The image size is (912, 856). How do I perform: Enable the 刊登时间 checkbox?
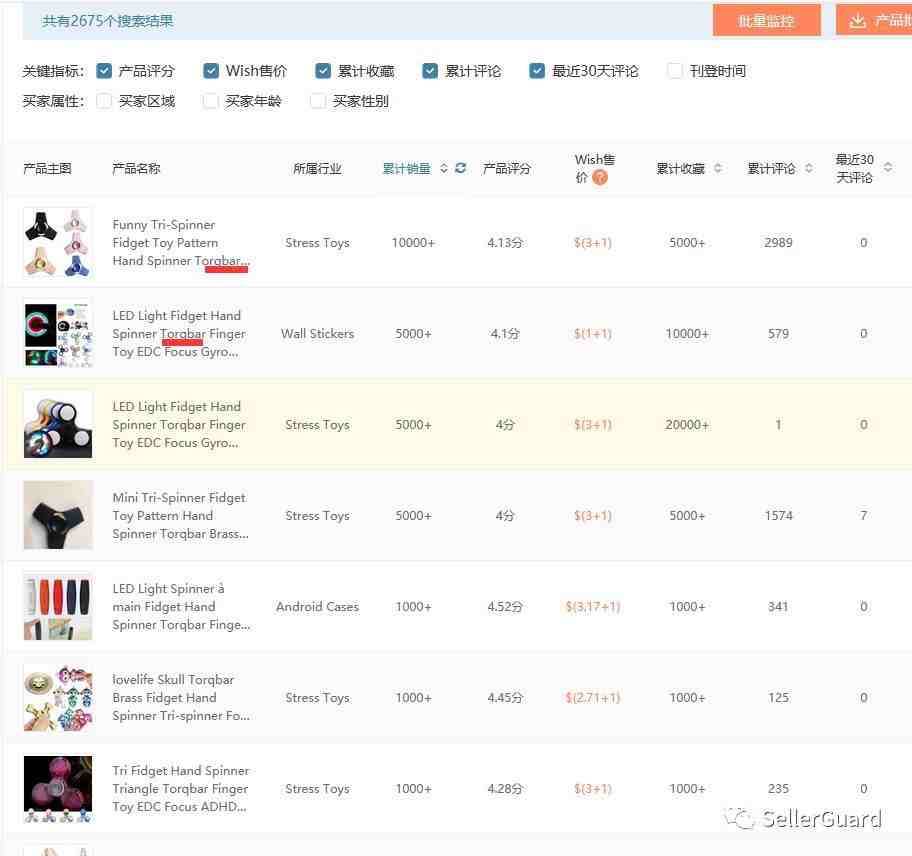click(x=675, y=71)
